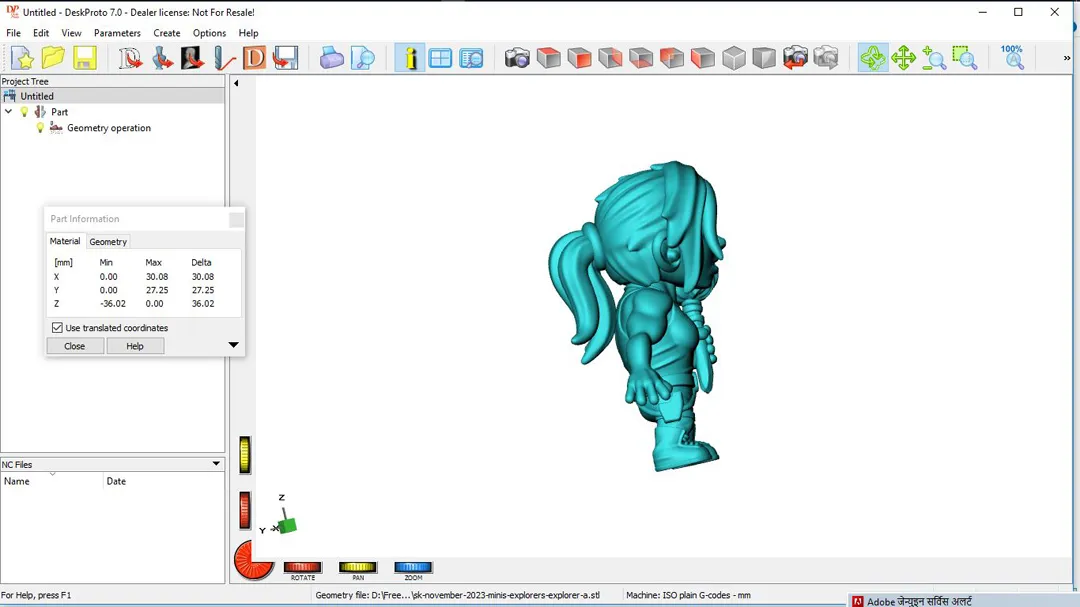Open print preview with the page magnifier icon

click(x=362, y=58)
